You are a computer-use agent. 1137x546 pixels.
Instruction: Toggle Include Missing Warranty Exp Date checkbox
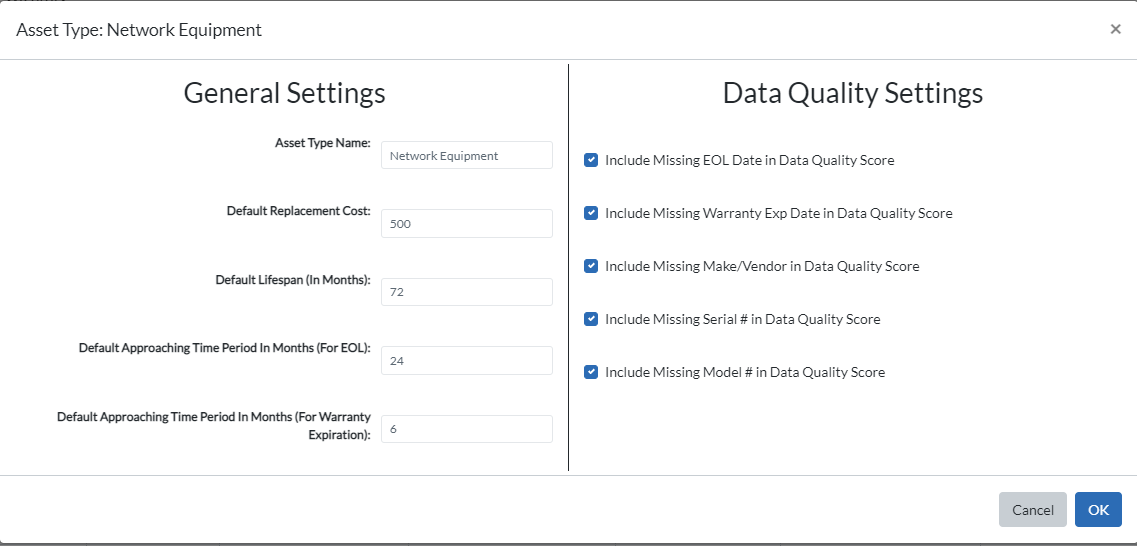591,212
